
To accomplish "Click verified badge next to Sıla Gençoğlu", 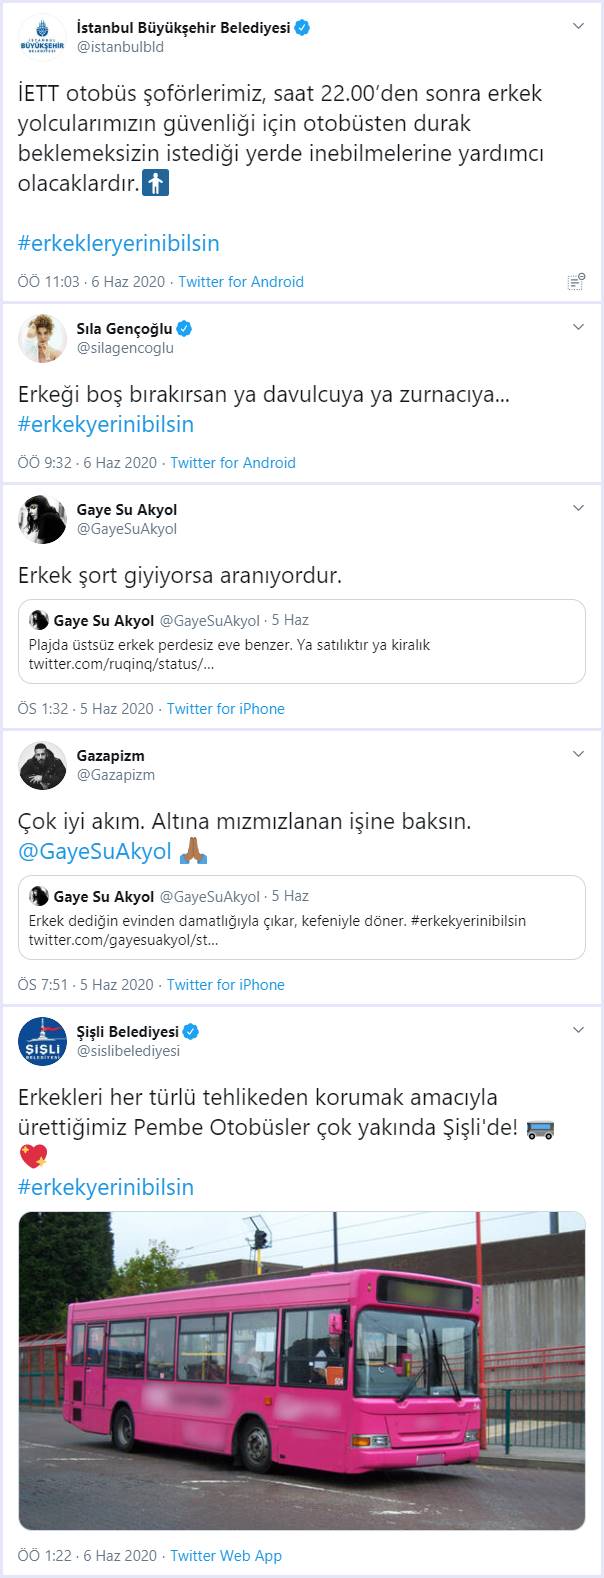I will click(185, 328).
